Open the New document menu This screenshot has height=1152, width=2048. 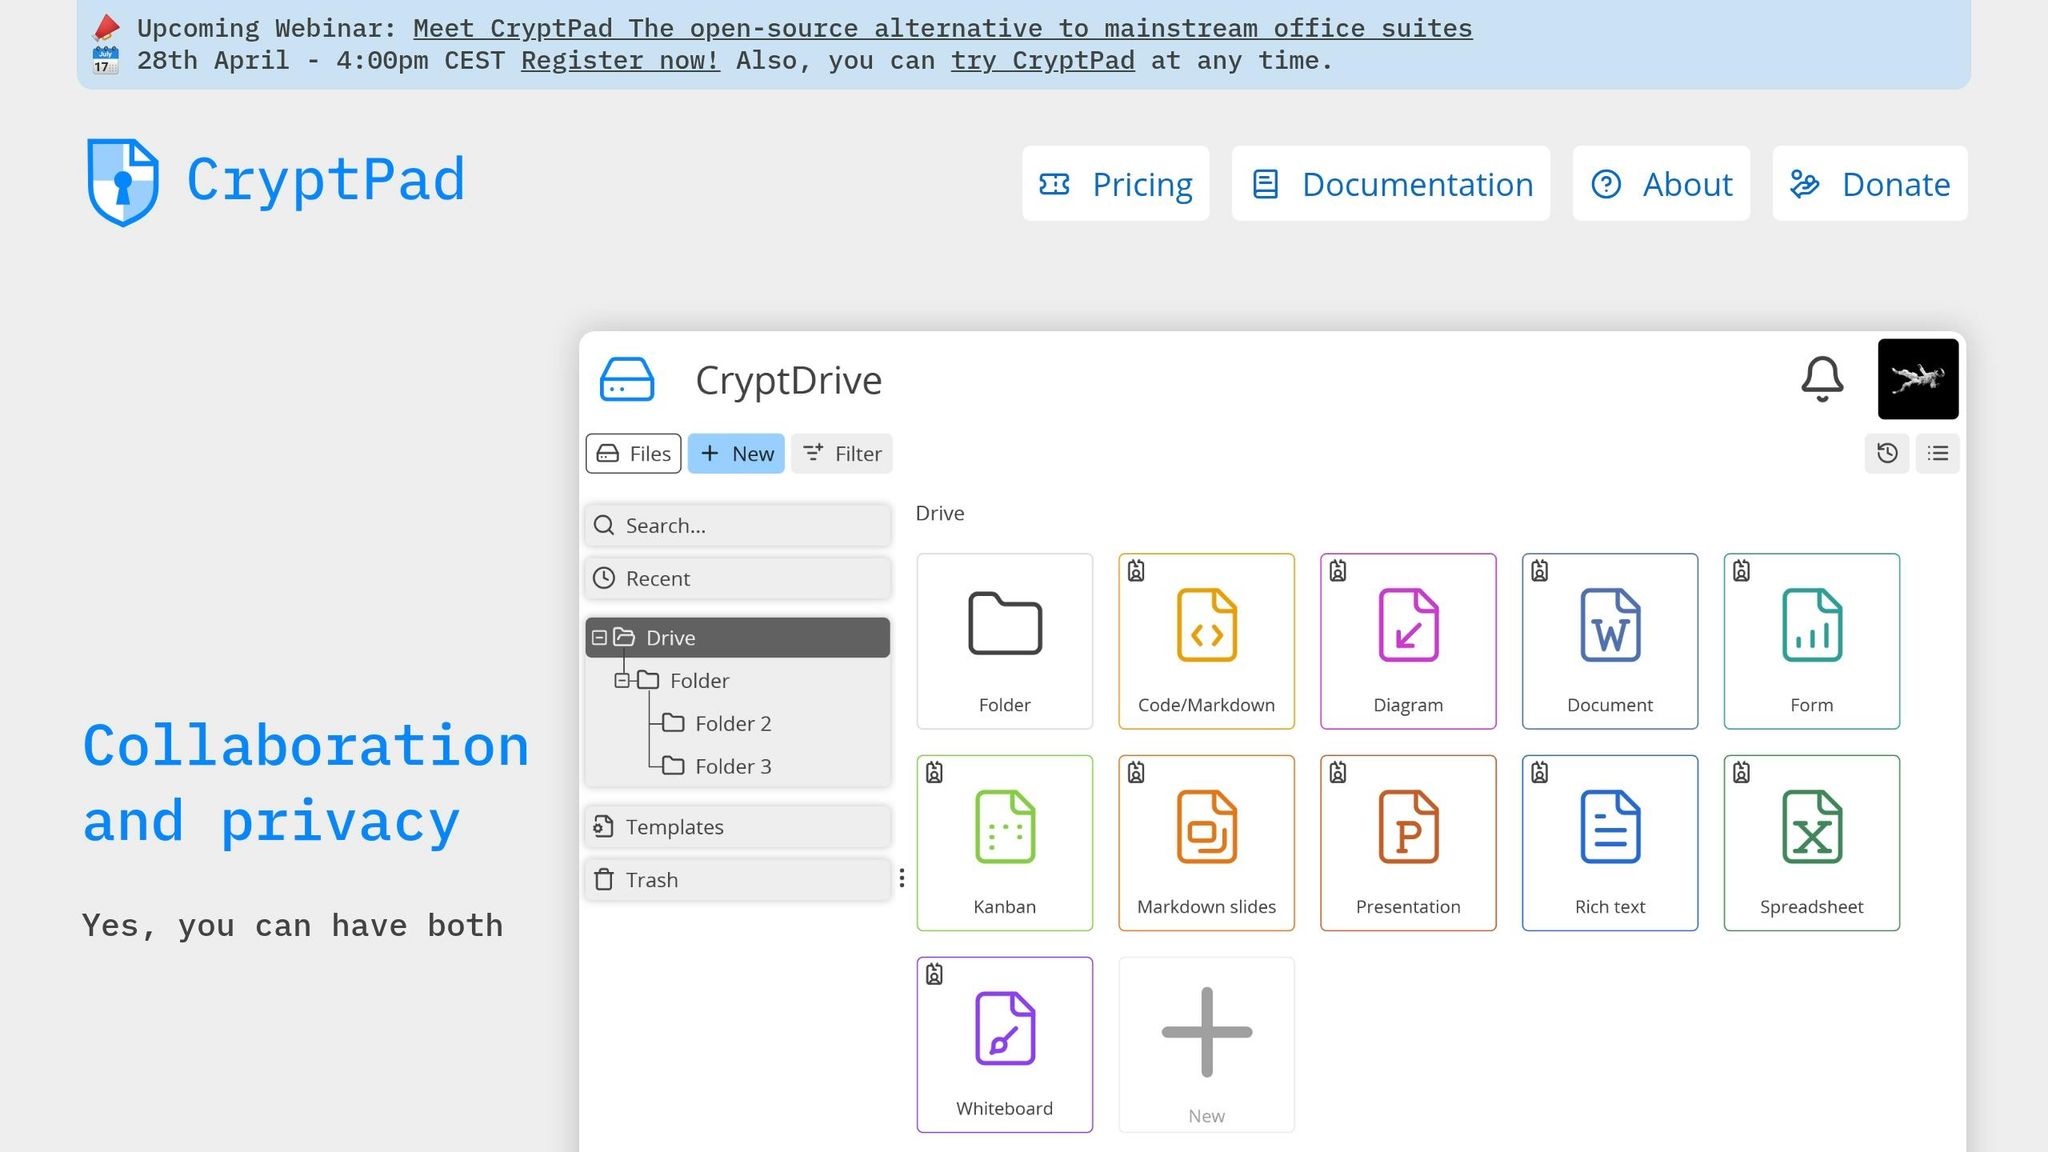pyautogui.click(x=736, y=453)
